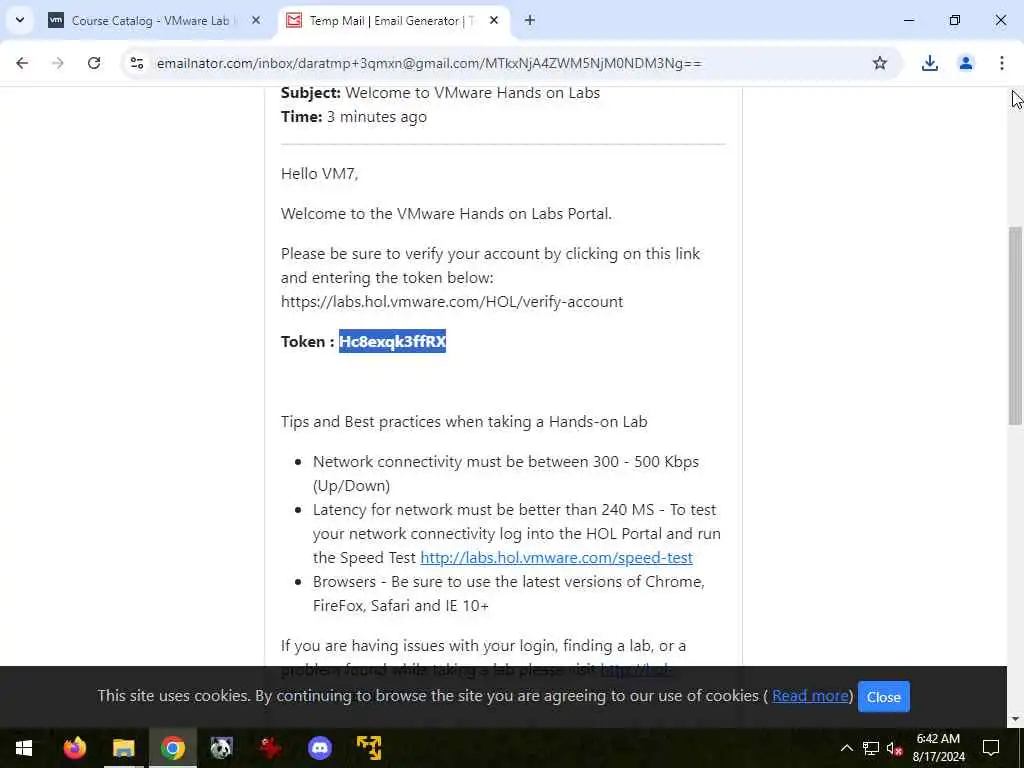
Task: Click the browser forward arrow
Action: coord(58,63)
